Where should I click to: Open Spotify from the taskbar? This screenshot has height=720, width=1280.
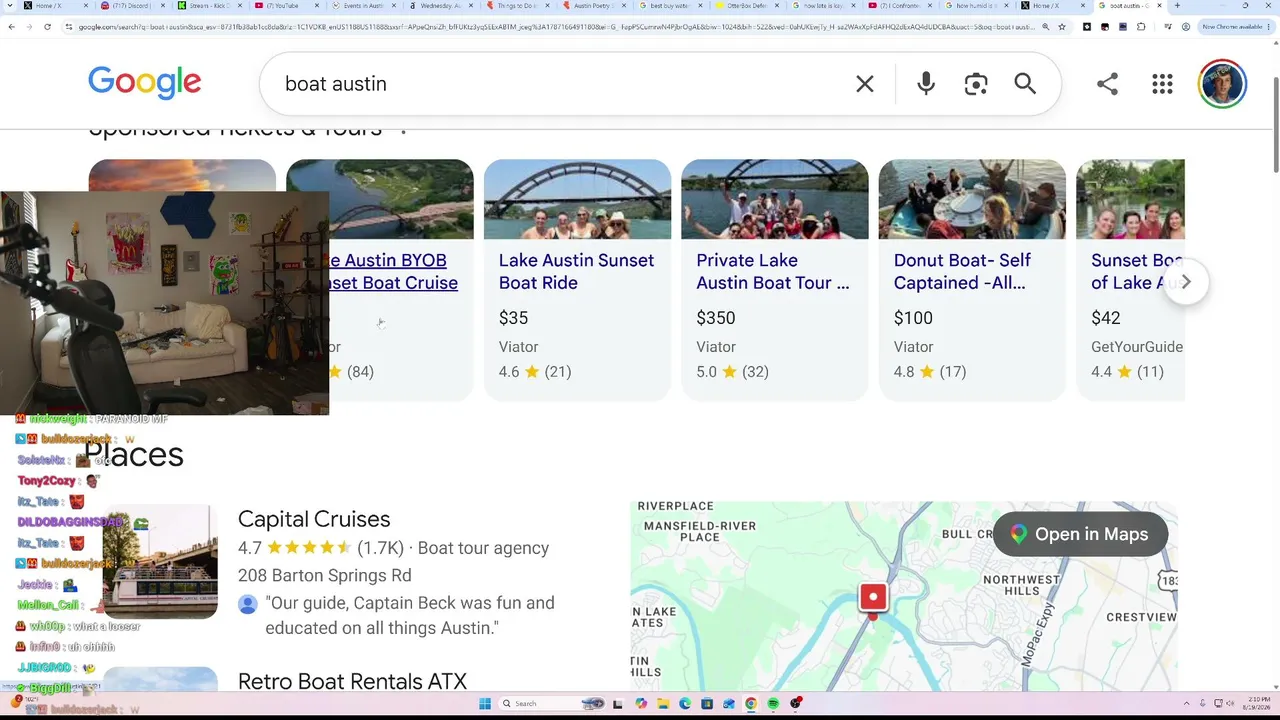pyautogui.click(x=774, y=703)
